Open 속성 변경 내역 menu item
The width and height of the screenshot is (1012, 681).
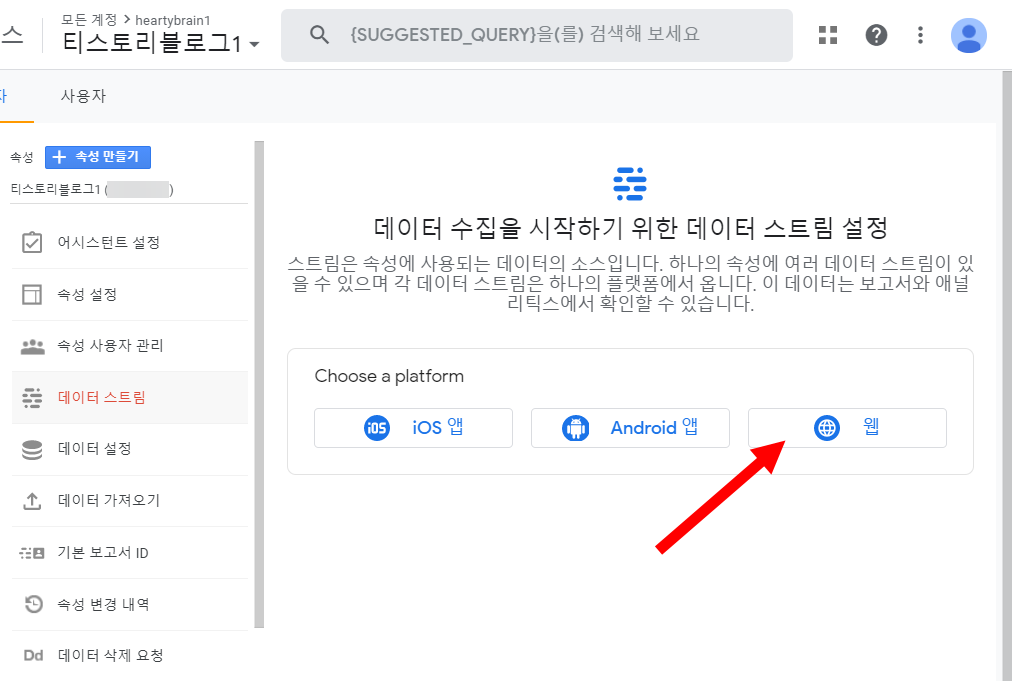point(130,604)
